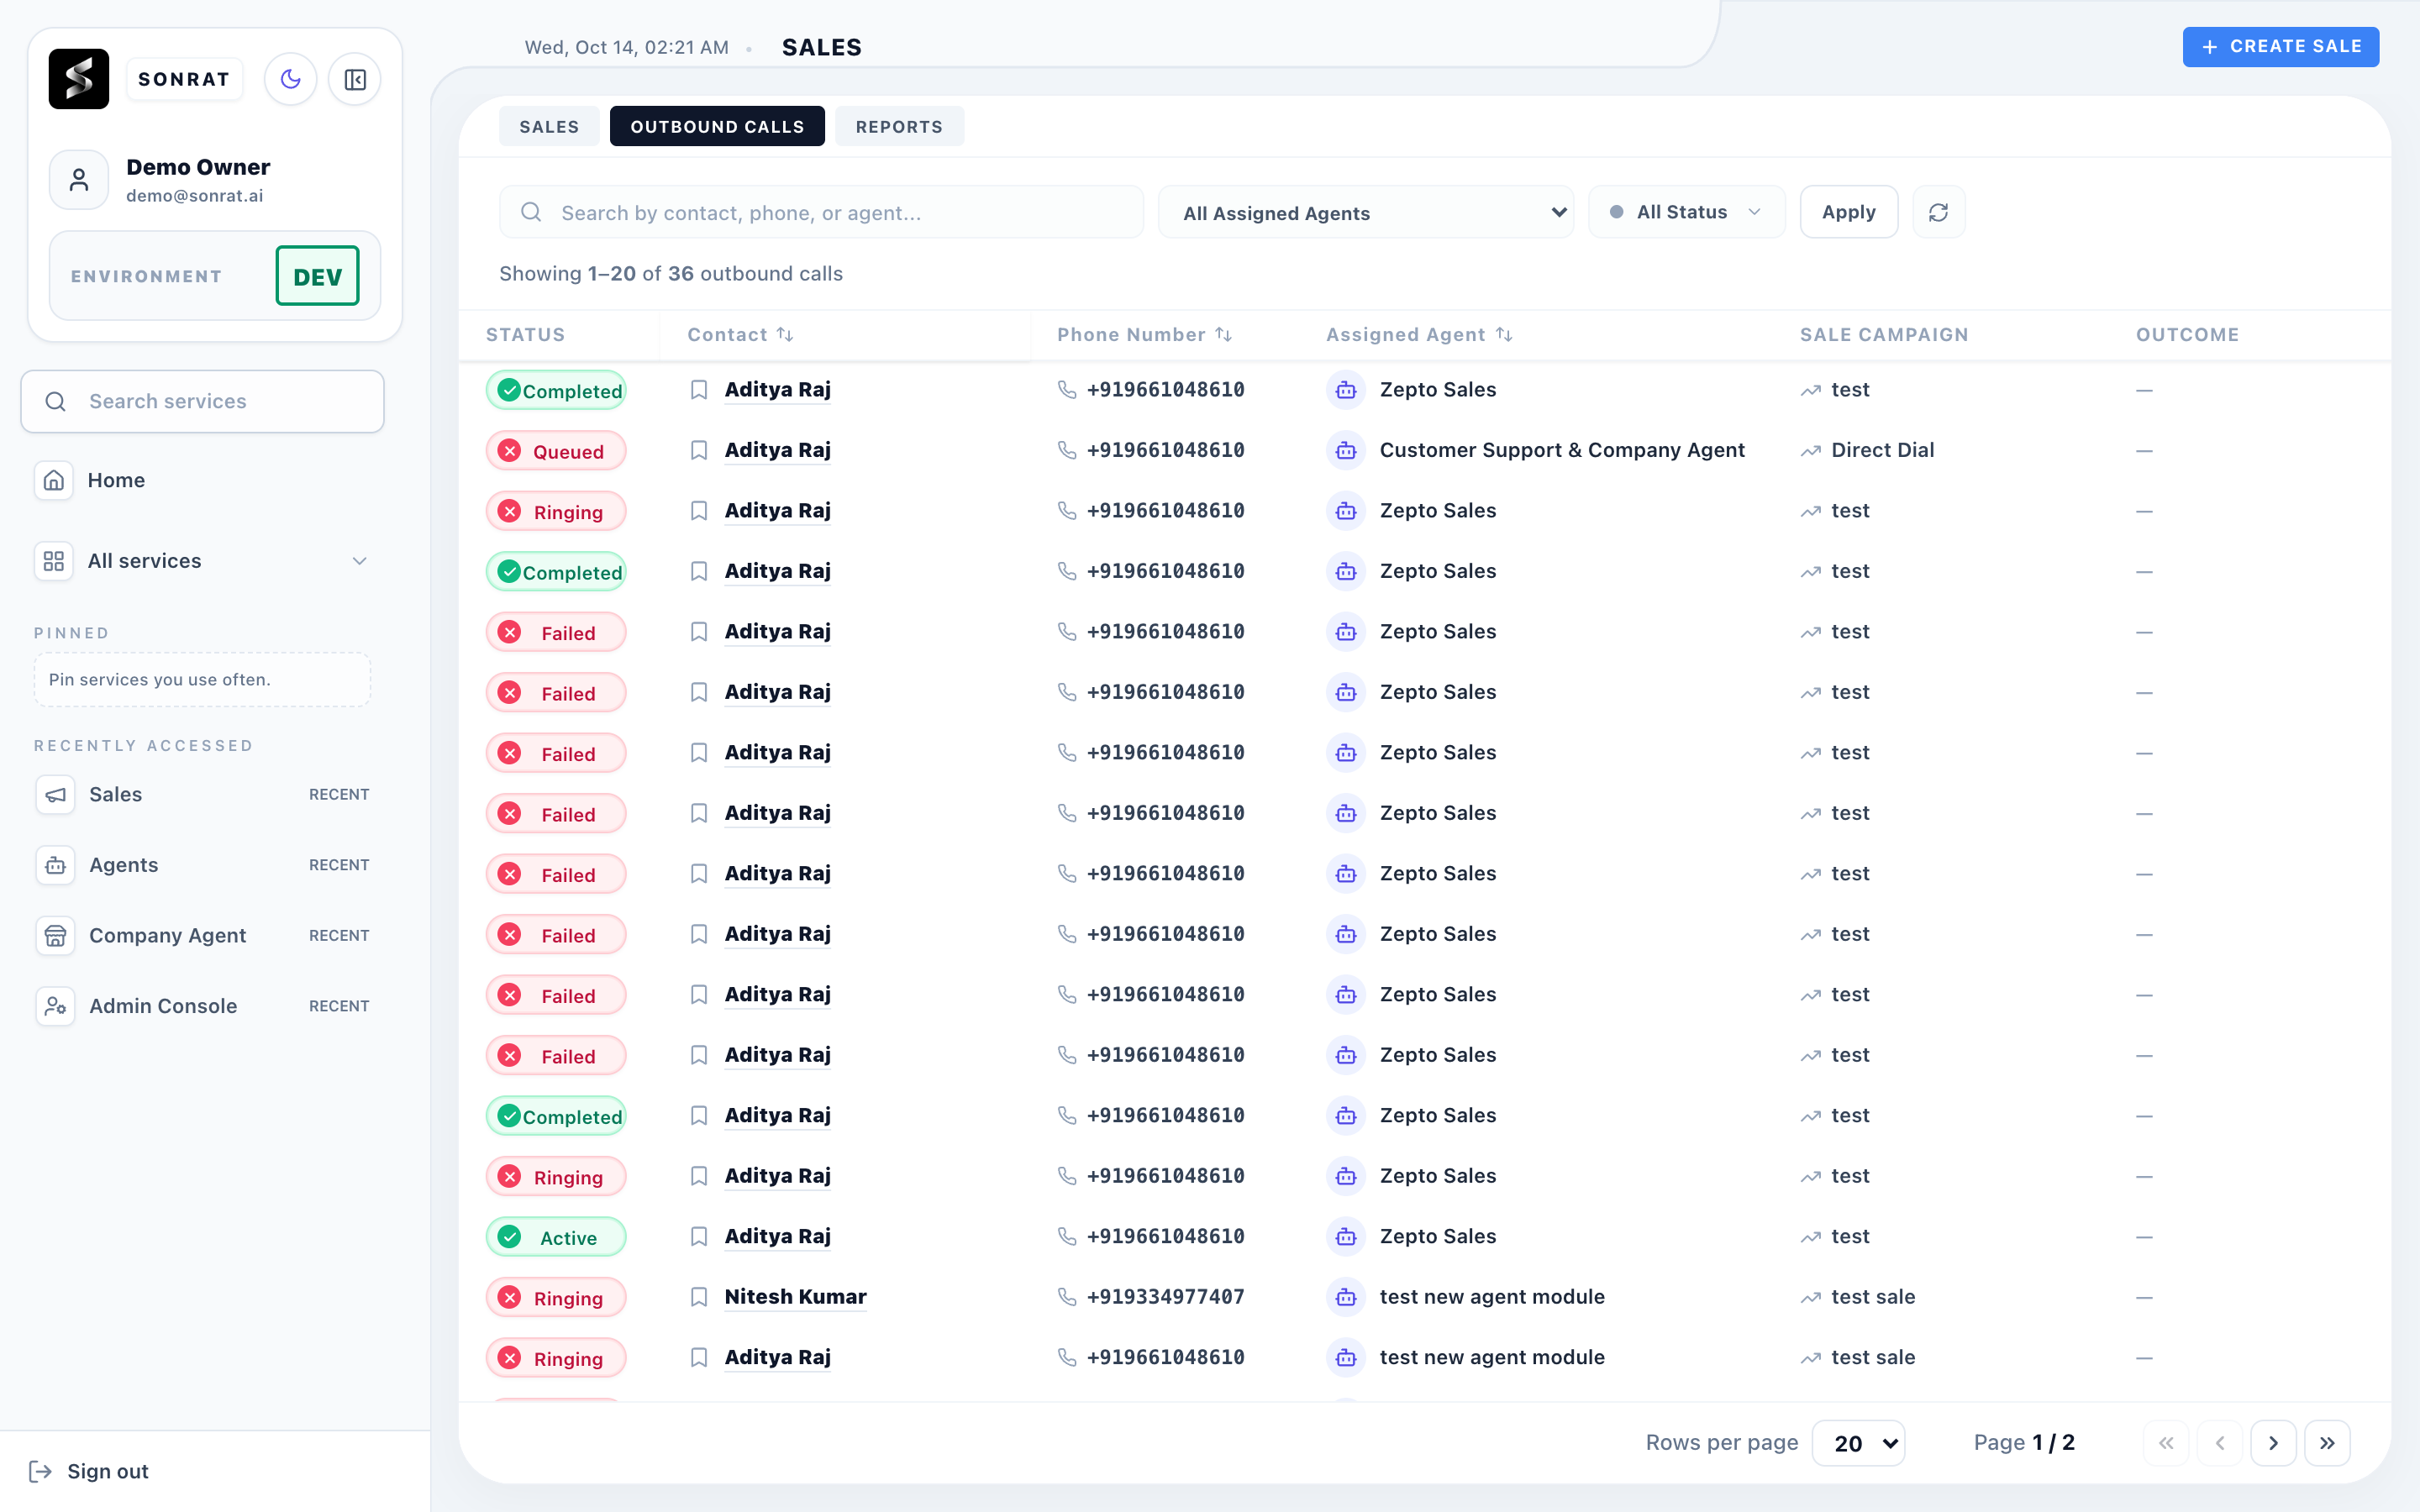Expand the All services menu
2420x1512 pixels.
tap(202, 561)
